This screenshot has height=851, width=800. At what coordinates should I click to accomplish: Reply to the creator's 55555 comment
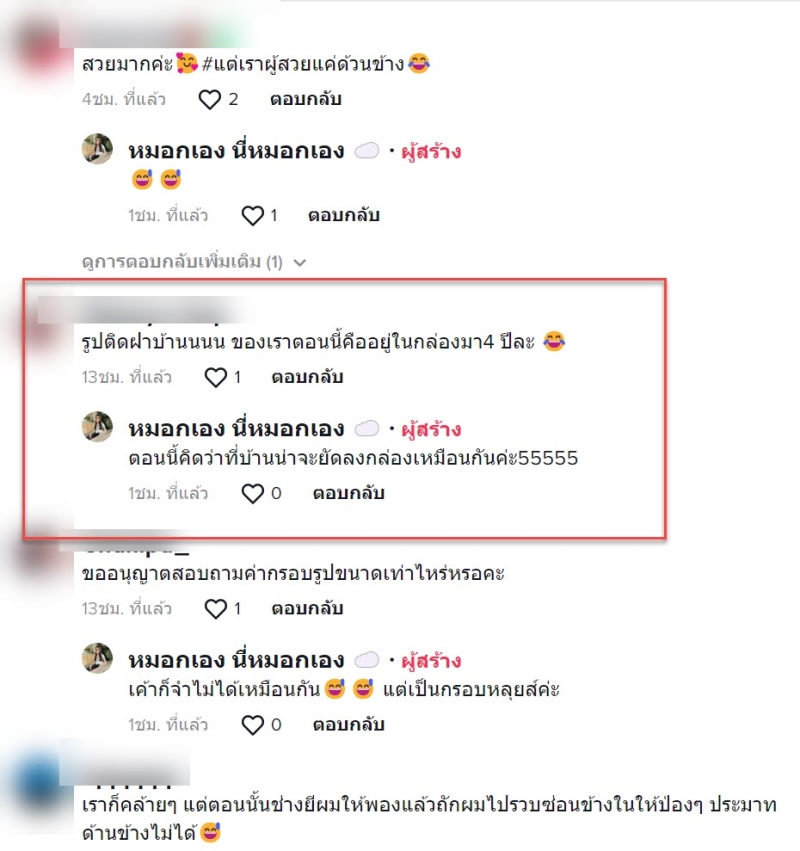click(x=348, y=493)
